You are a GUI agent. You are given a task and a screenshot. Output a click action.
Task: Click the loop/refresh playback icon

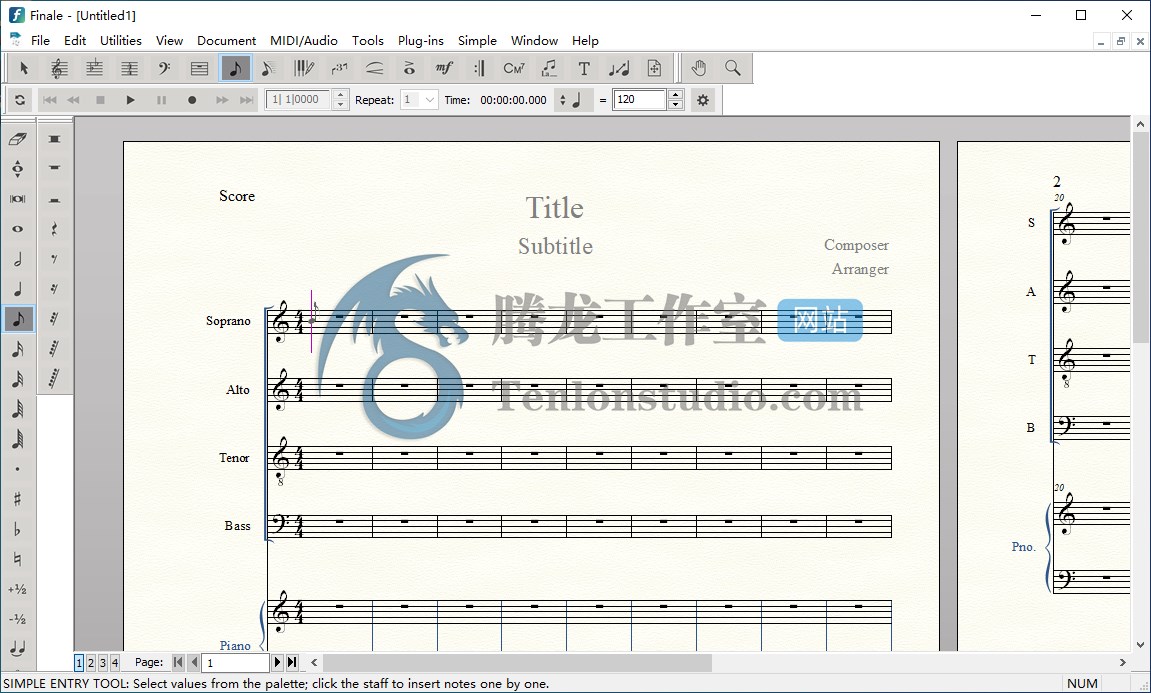click(20, 100)
